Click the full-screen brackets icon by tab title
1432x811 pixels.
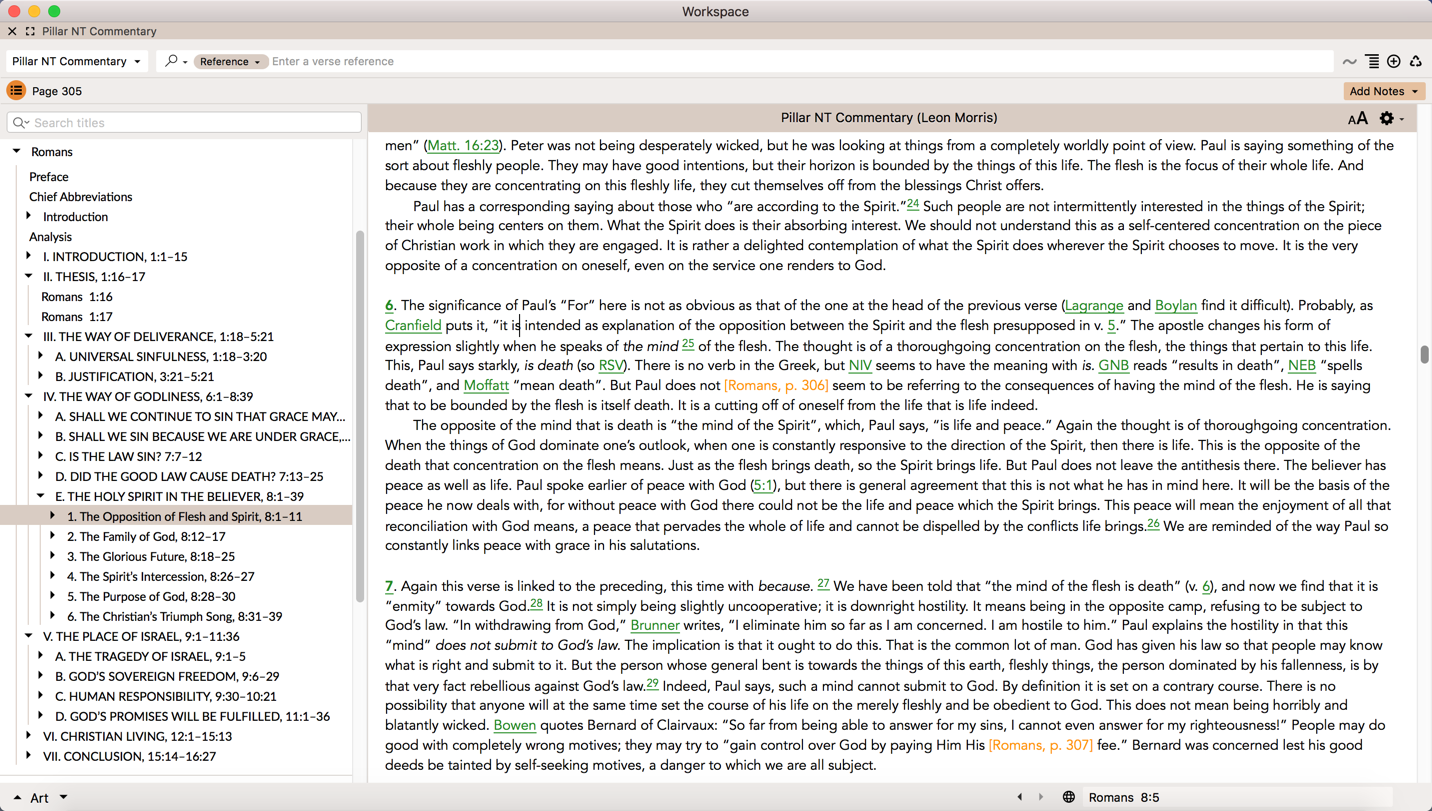(x=30, y=32)
